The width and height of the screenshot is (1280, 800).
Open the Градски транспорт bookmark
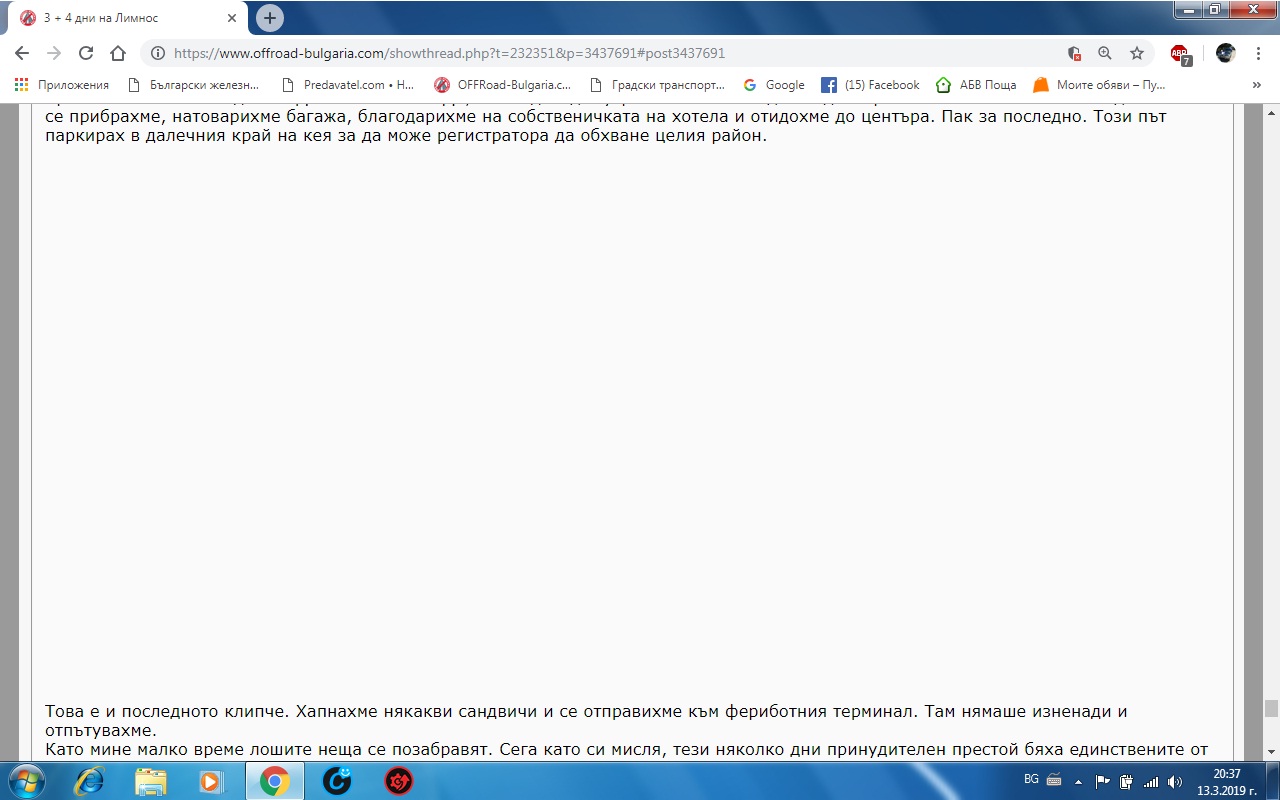pyautogui.click(x=657, y=85)
